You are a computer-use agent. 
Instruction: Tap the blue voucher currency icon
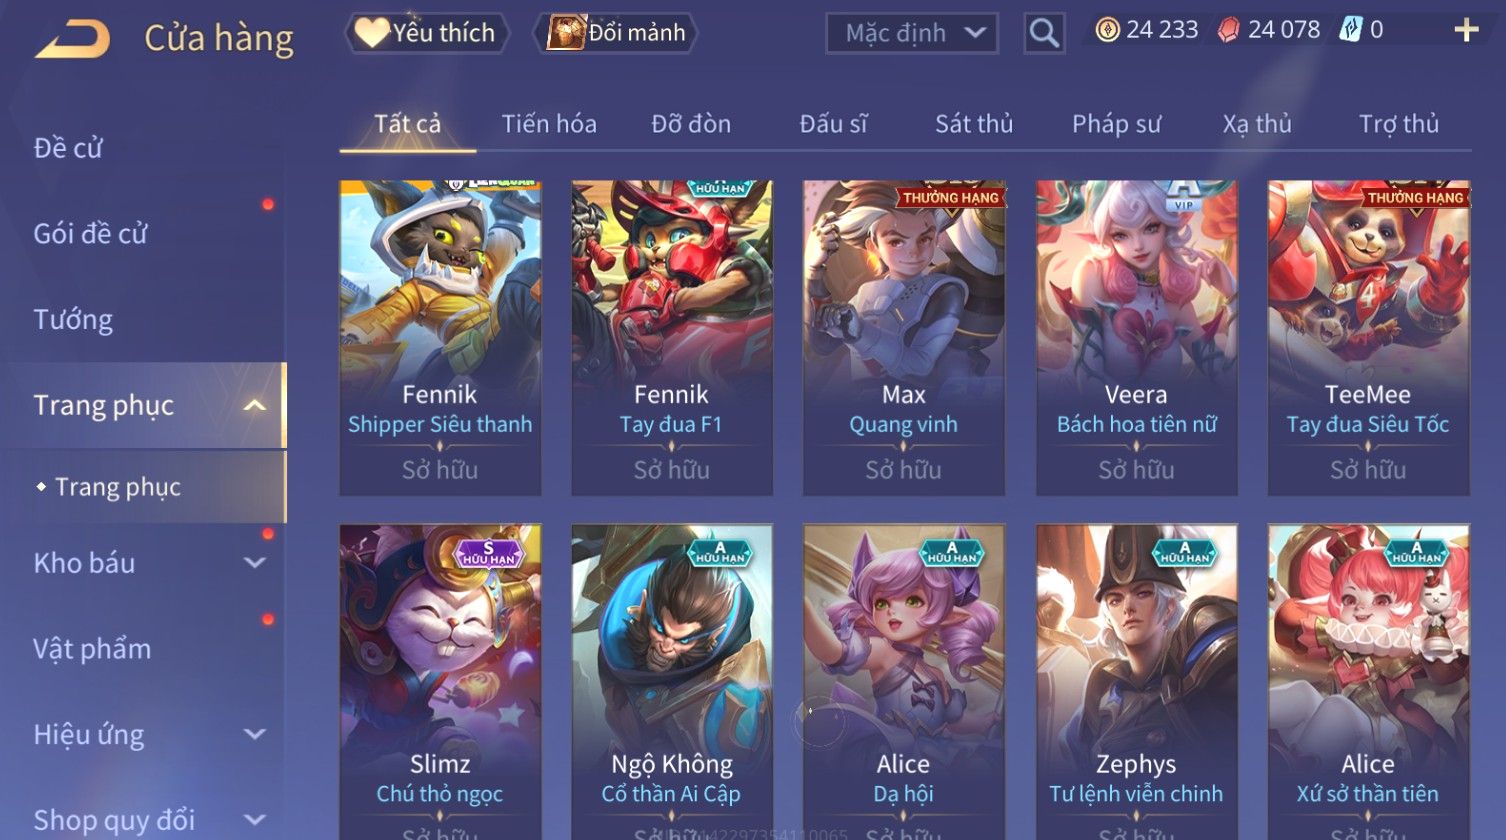[1350, 30]
